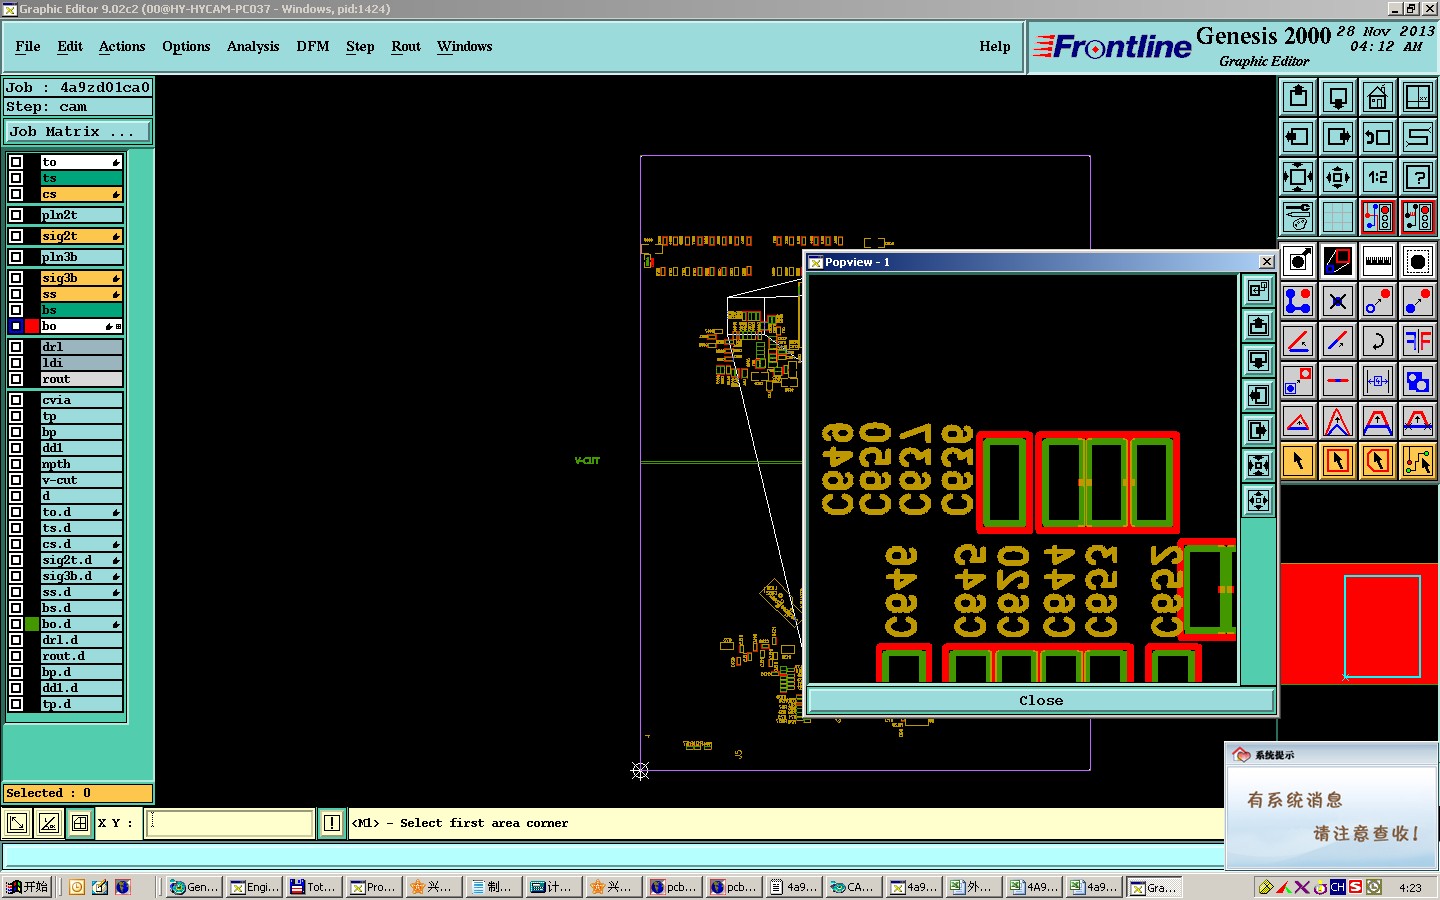Toggle the 'bo' layer checkbox

coord(16,326)
